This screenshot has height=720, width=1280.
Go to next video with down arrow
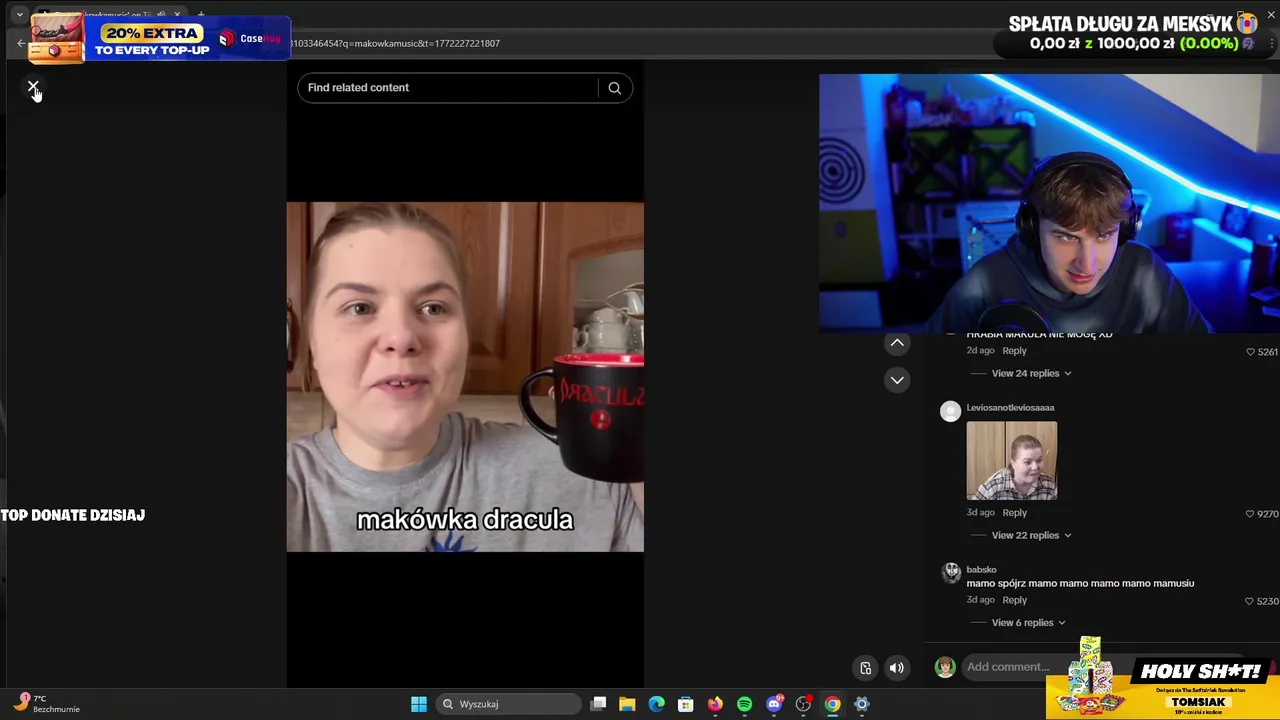click(x=897, y=380)
